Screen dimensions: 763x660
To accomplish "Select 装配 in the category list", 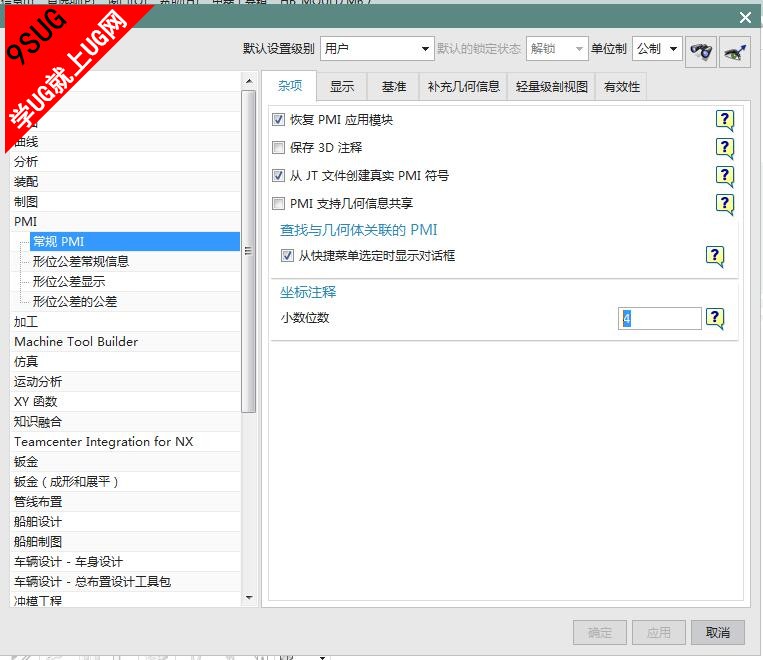I will pyautogui.click(x=125, y=182).
